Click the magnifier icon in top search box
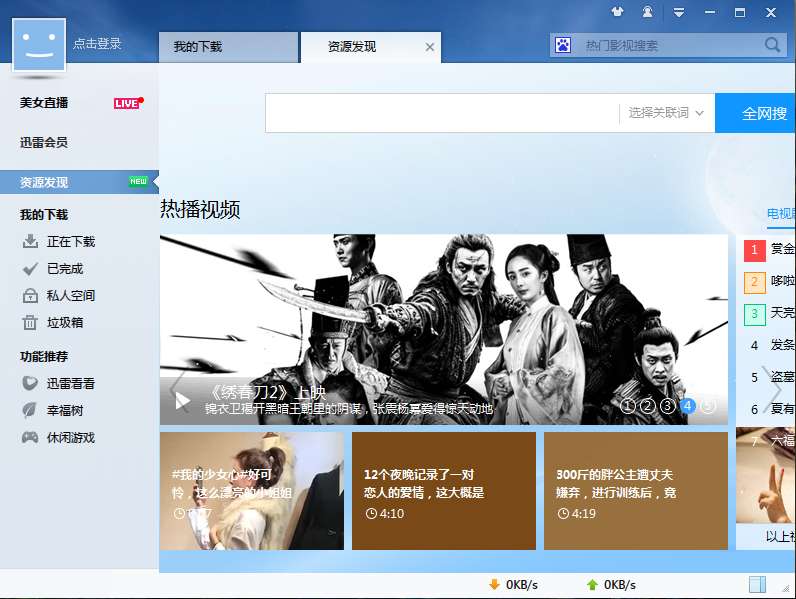 pyautogui.click(x=772, y=45)
